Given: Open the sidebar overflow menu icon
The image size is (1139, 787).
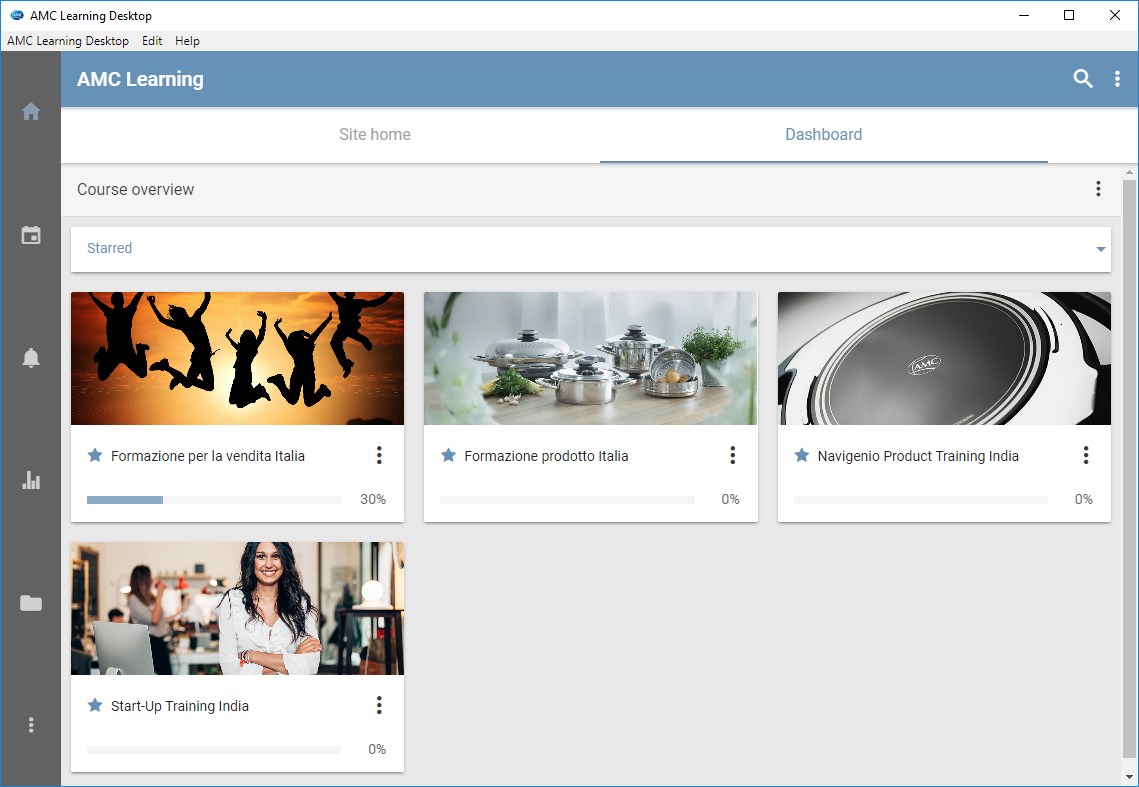Looking at the screenshot, I should [x=31, y=724].
